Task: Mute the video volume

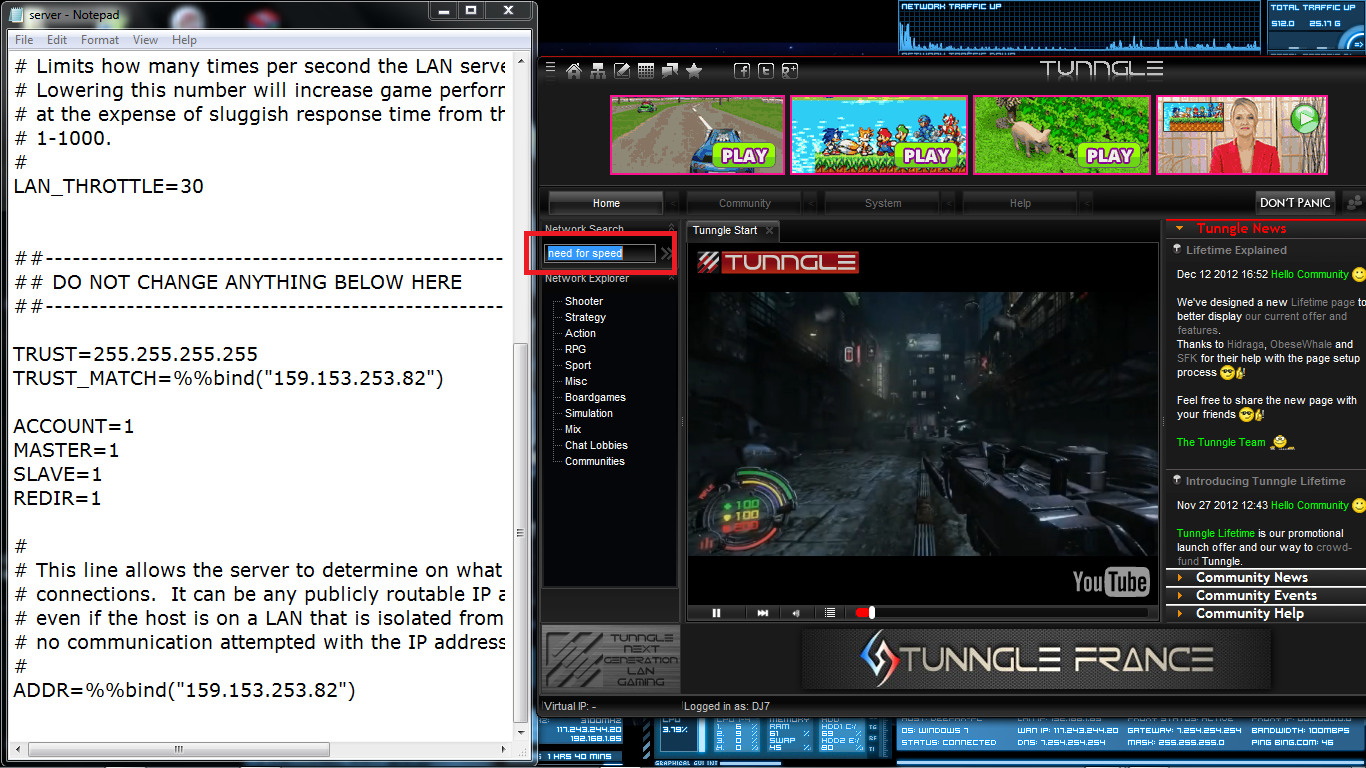Action: 796,613
